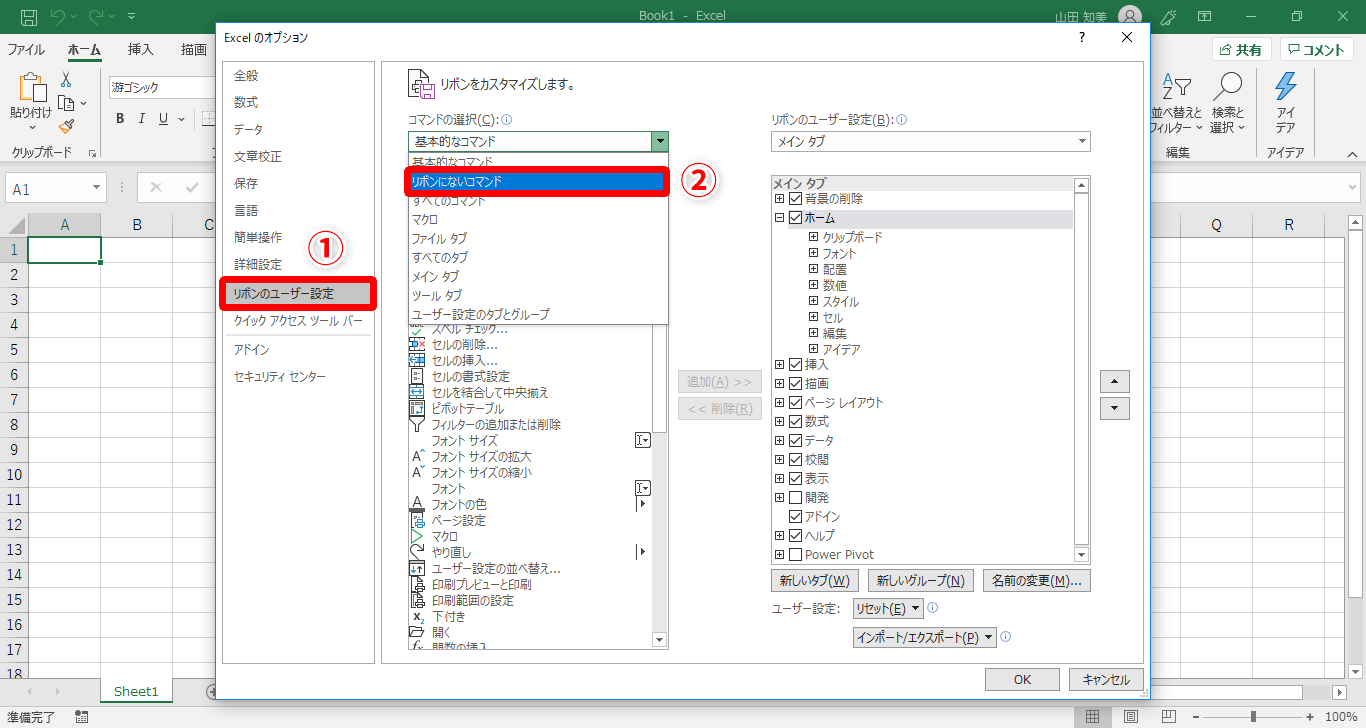1366x728 pixels.
Task: Toggle Bold in the Excel ribbon
Action: coord(120,119)
